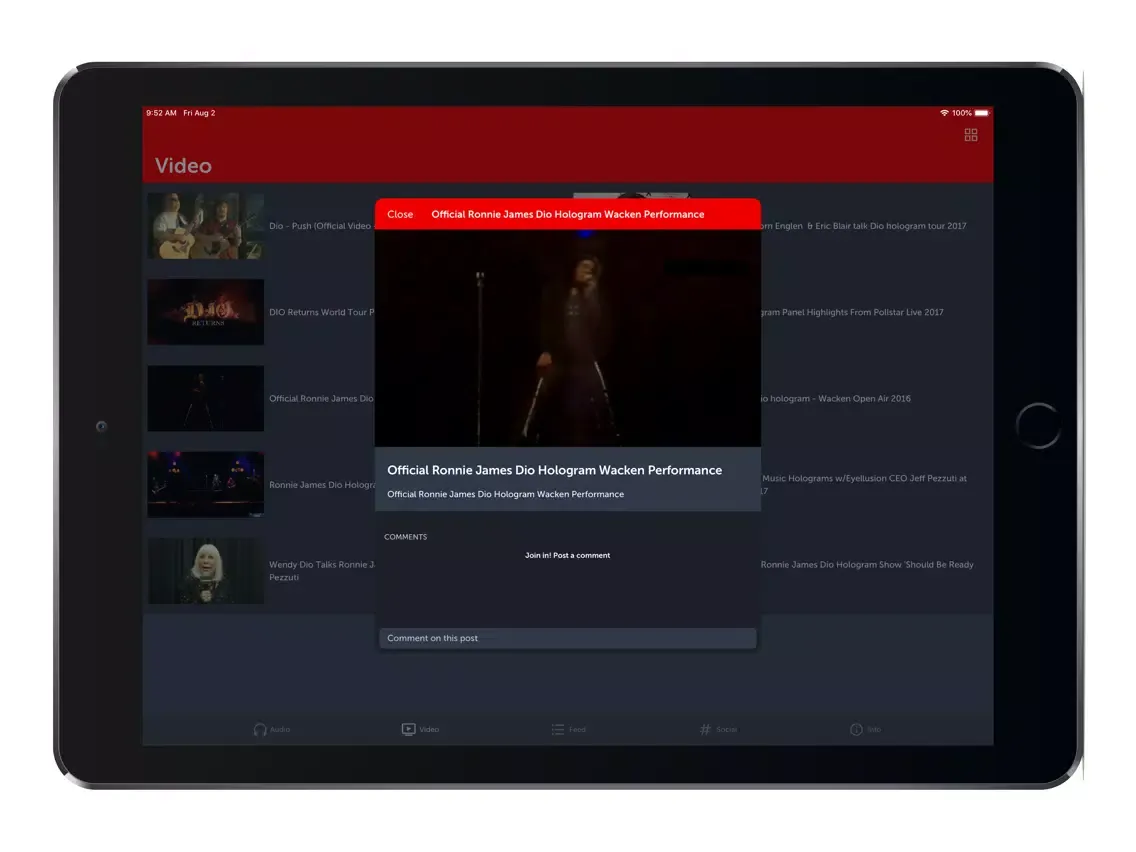This screenshot has height=852, width=1136.
Task: Switch to the Video tab
Action: tap(420, 730)
